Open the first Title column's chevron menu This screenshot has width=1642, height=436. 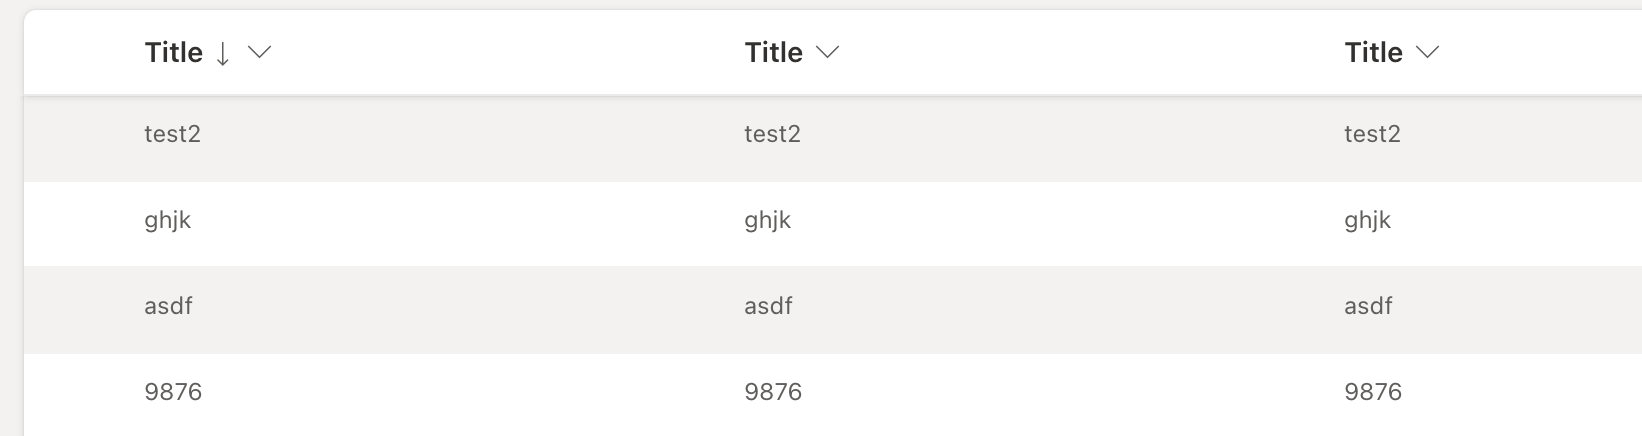point(259,53)
